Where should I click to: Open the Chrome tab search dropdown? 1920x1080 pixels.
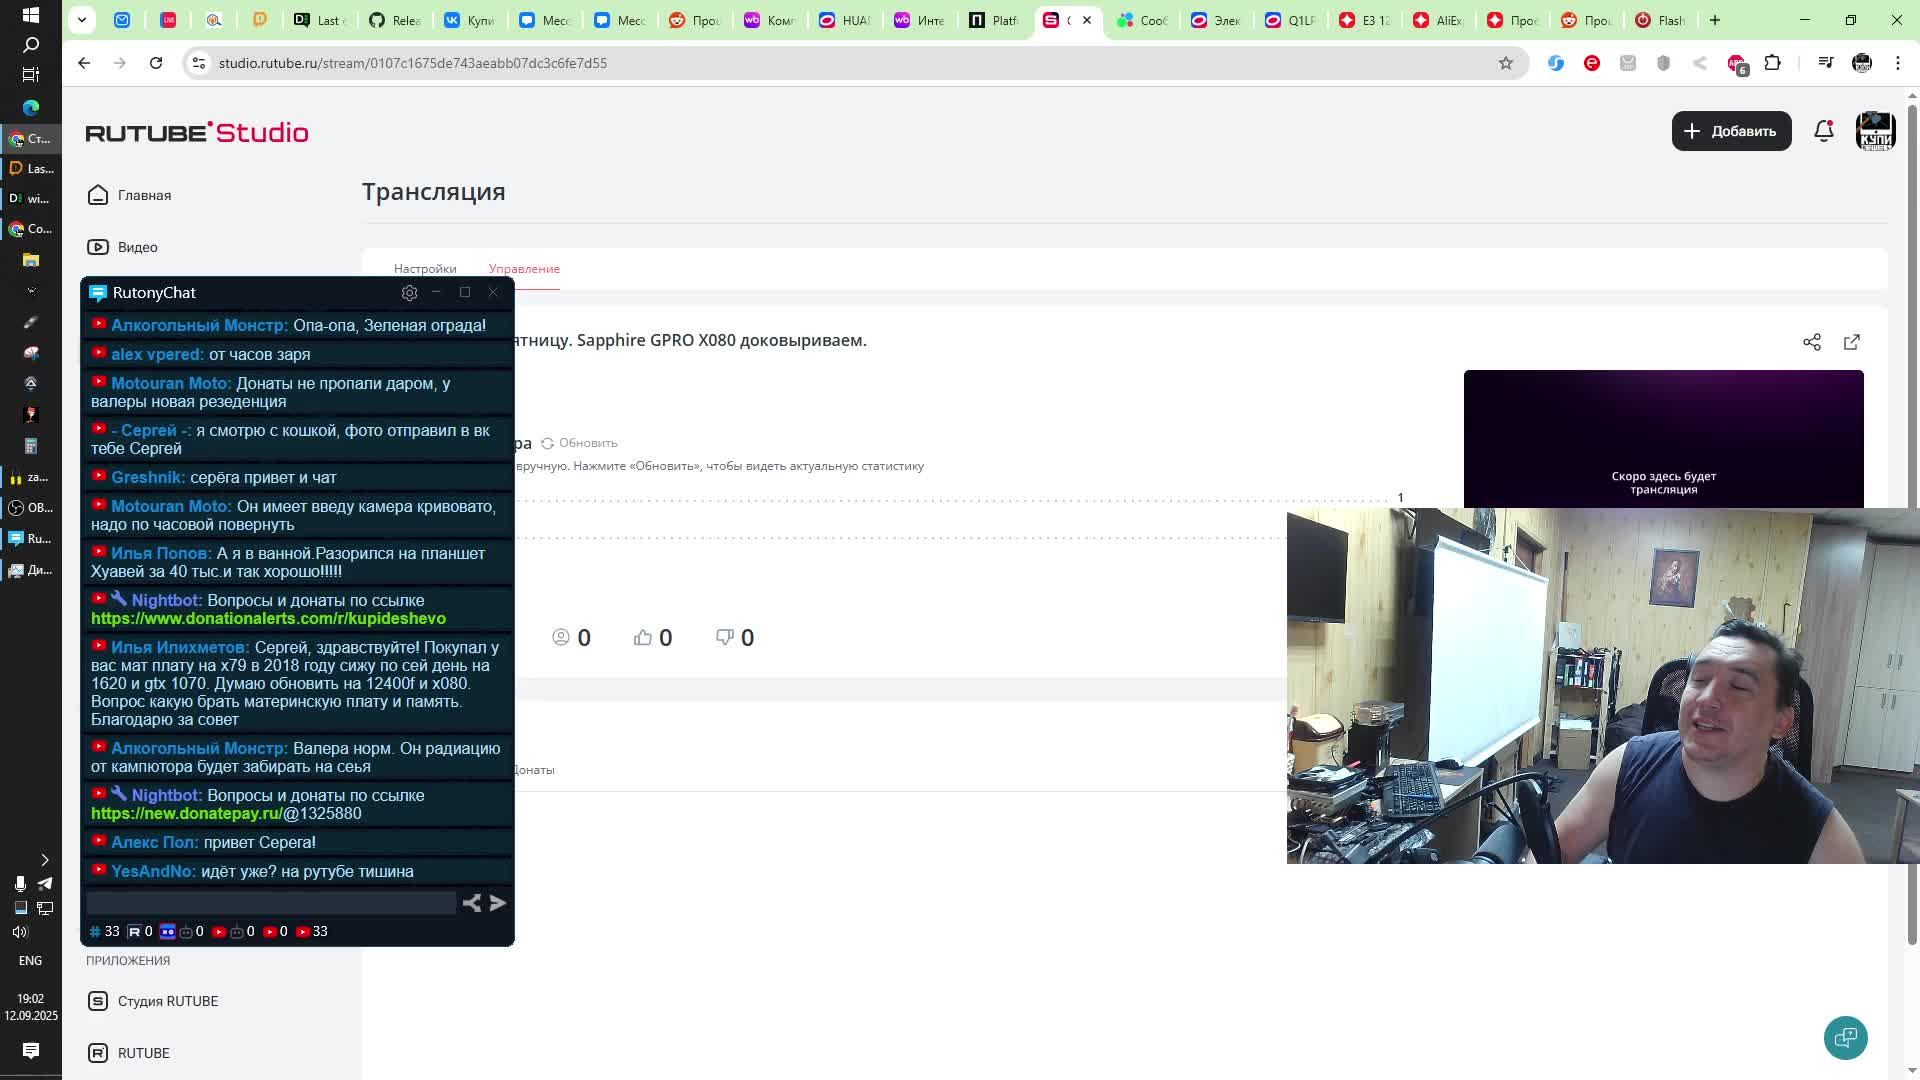point(82,20)
